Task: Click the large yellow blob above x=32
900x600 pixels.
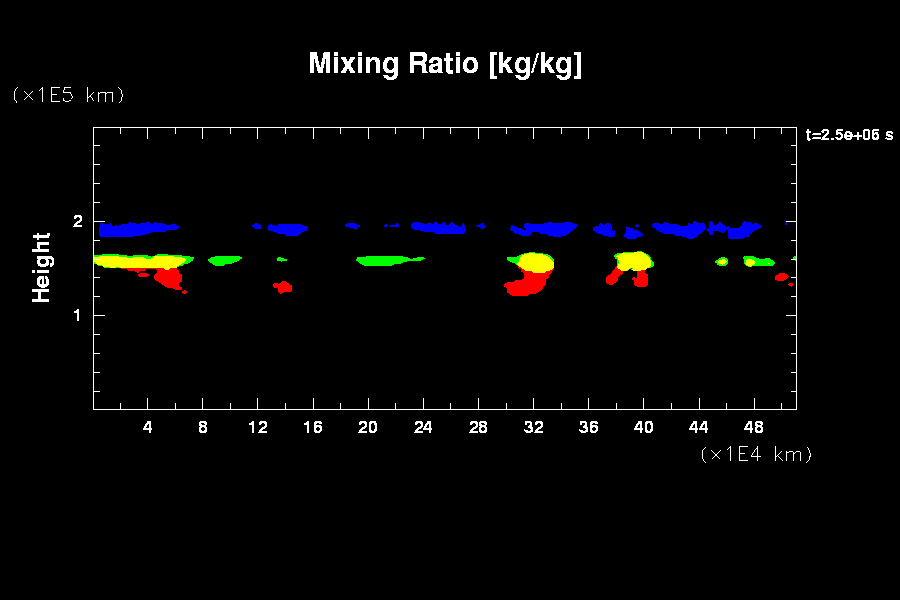Action: 536,263
